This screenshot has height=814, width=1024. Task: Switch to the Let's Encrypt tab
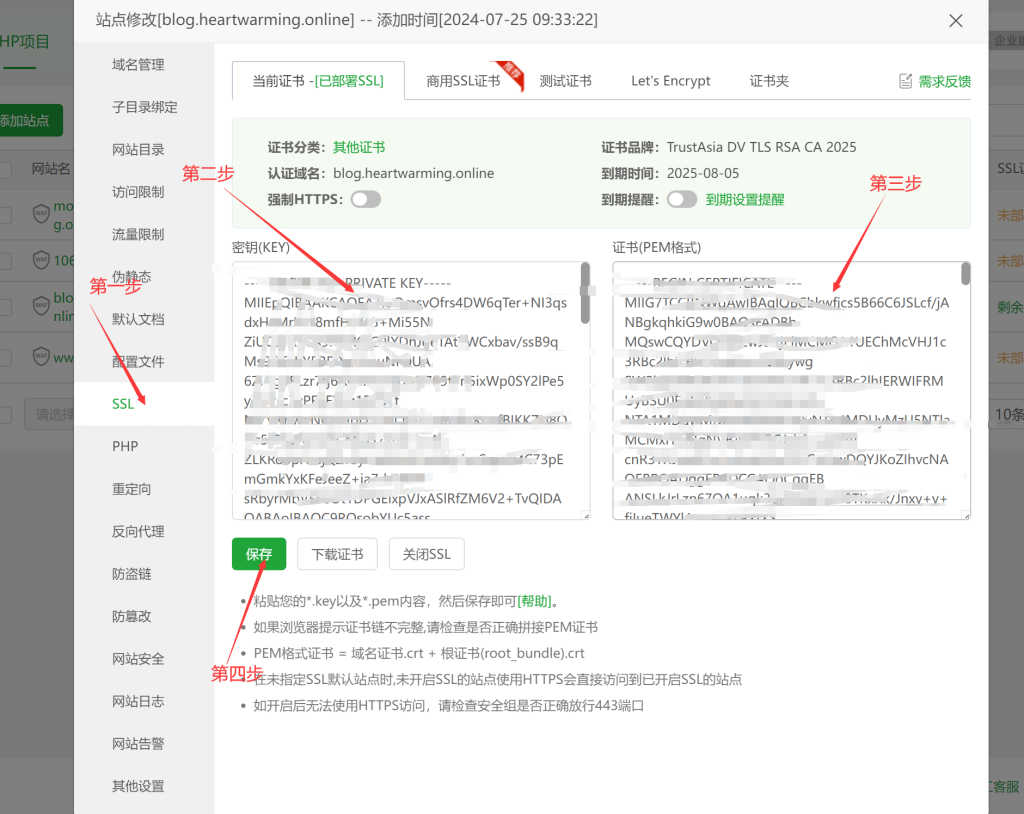pos(670,81)
